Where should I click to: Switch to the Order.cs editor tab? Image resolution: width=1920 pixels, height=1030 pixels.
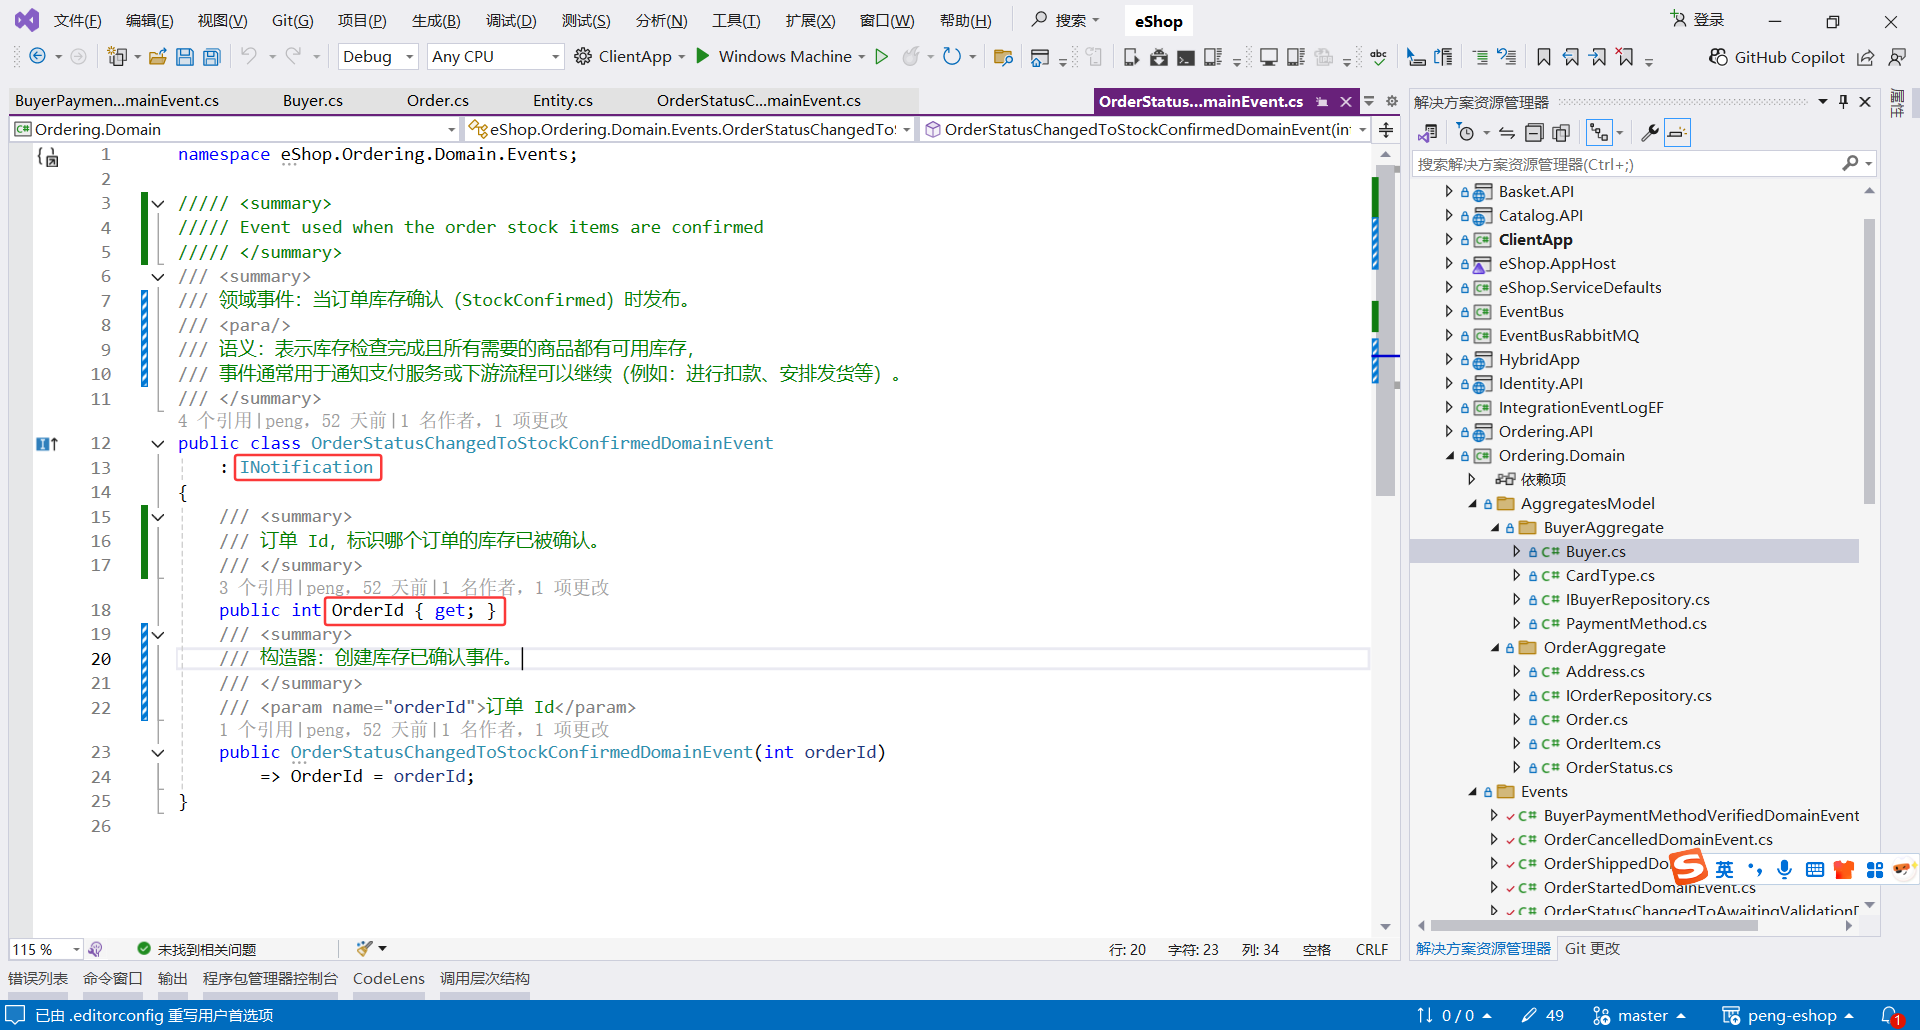tap(437, 101)
